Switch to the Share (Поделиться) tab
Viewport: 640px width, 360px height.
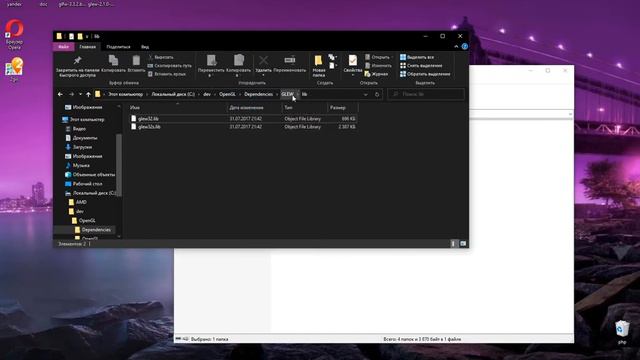(118, 47)
